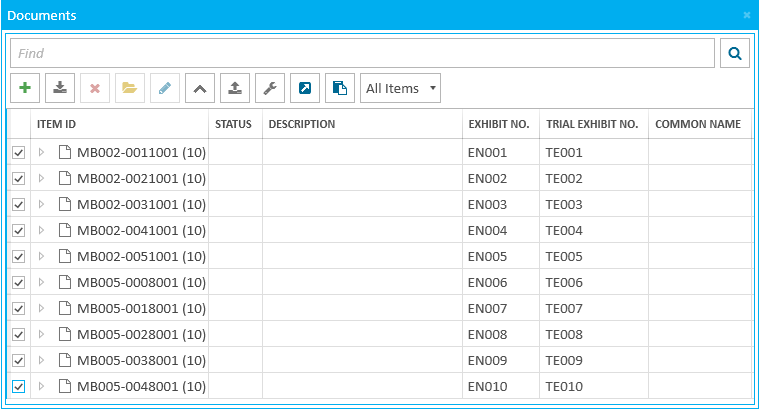Click the upward chevron toolbar button
Screen dimensions: 760x410
pos(200,88)
